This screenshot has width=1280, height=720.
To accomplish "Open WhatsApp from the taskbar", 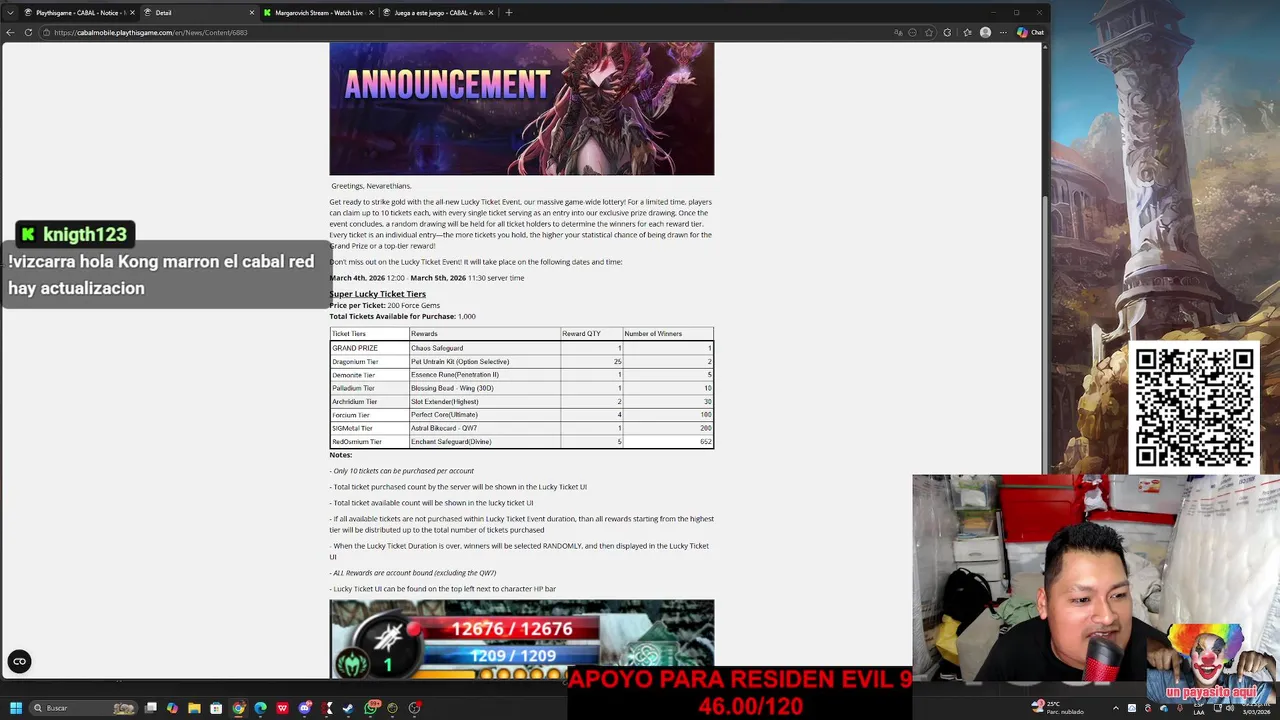I will pyautogui.click(x=371, y=707).
